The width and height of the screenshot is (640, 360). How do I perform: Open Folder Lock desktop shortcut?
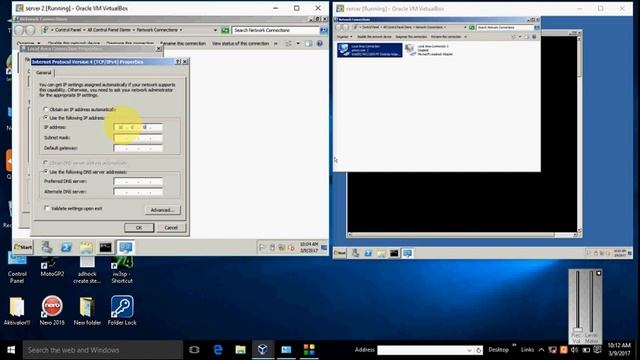(122, 310)
